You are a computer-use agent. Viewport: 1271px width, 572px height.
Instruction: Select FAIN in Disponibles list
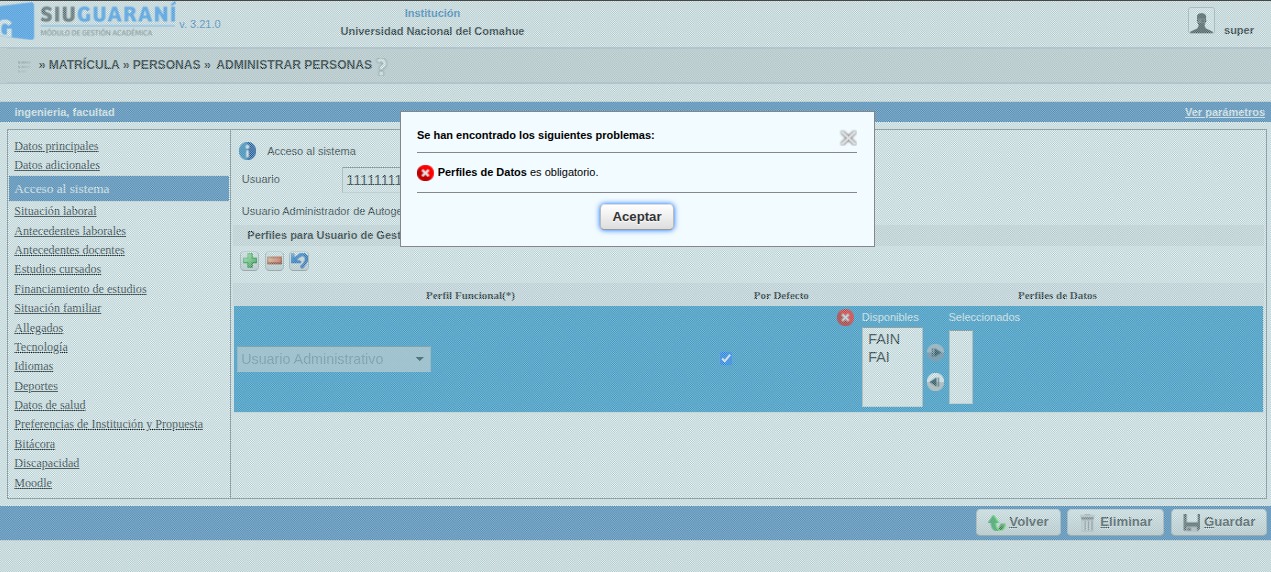click(x=884, y=339)
